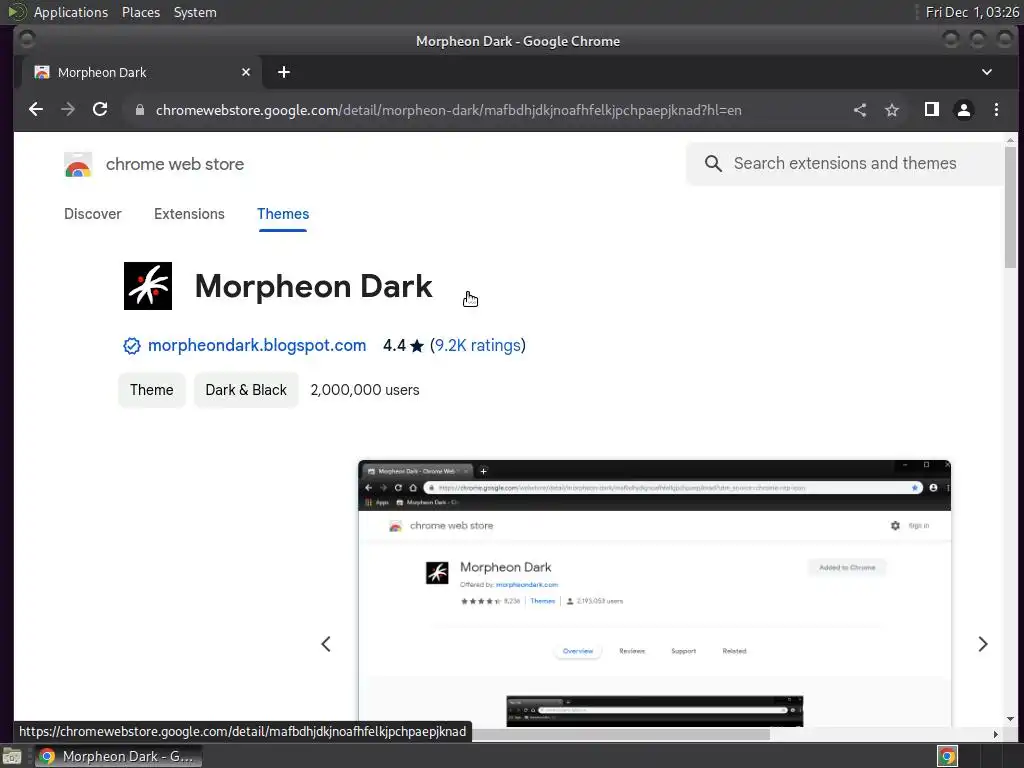Screen dimensions: 1024x768
Task: Click the horizontal scrollbar at bottom
Action: pyautogui.click(x=620, y=734)
